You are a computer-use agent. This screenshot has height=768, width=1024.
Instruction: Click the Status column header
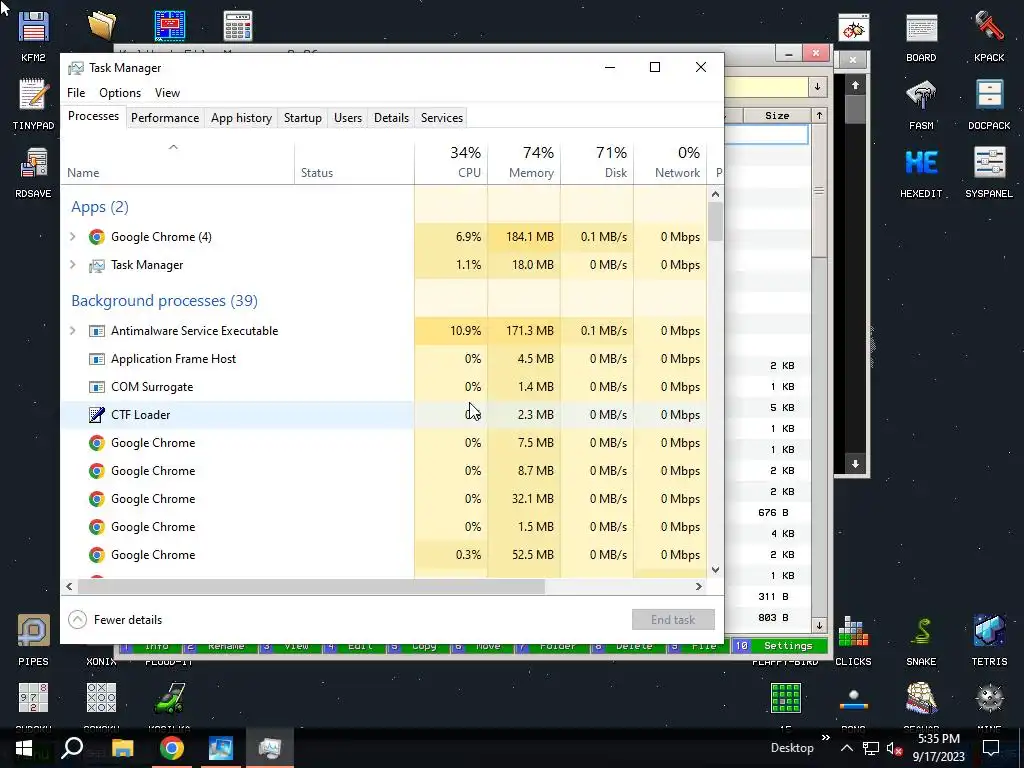[x=354, y=162]
